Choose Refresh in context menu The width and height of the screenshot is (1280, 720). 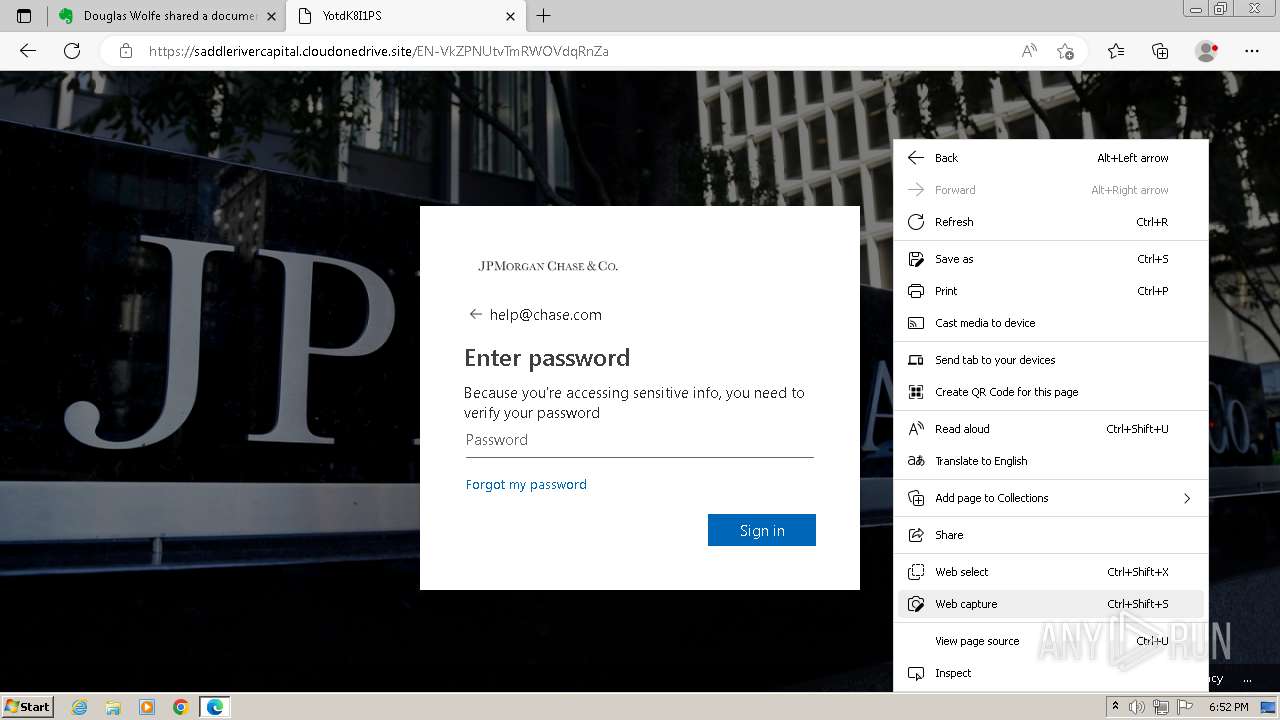[x=1050, y=222]
